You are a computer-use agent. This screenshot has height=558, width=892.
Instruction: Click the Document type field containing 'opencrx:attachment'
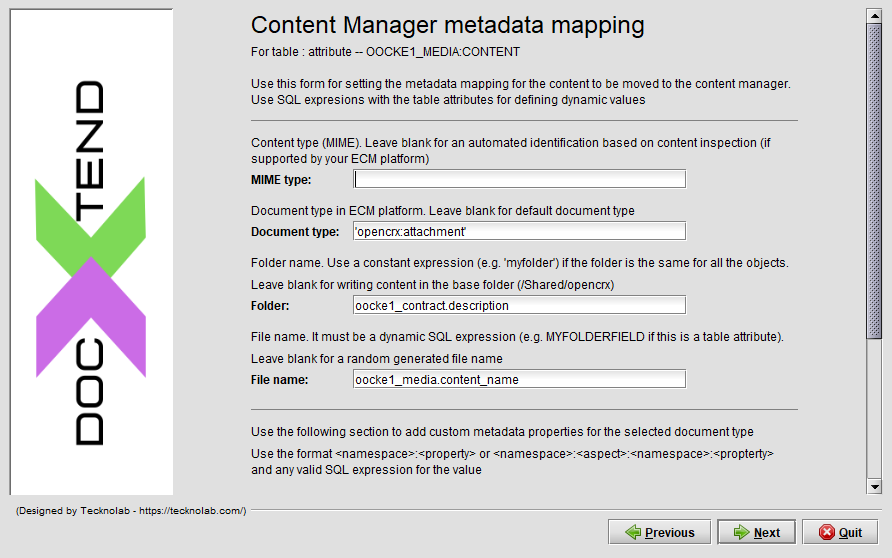(x=519, y=232)
